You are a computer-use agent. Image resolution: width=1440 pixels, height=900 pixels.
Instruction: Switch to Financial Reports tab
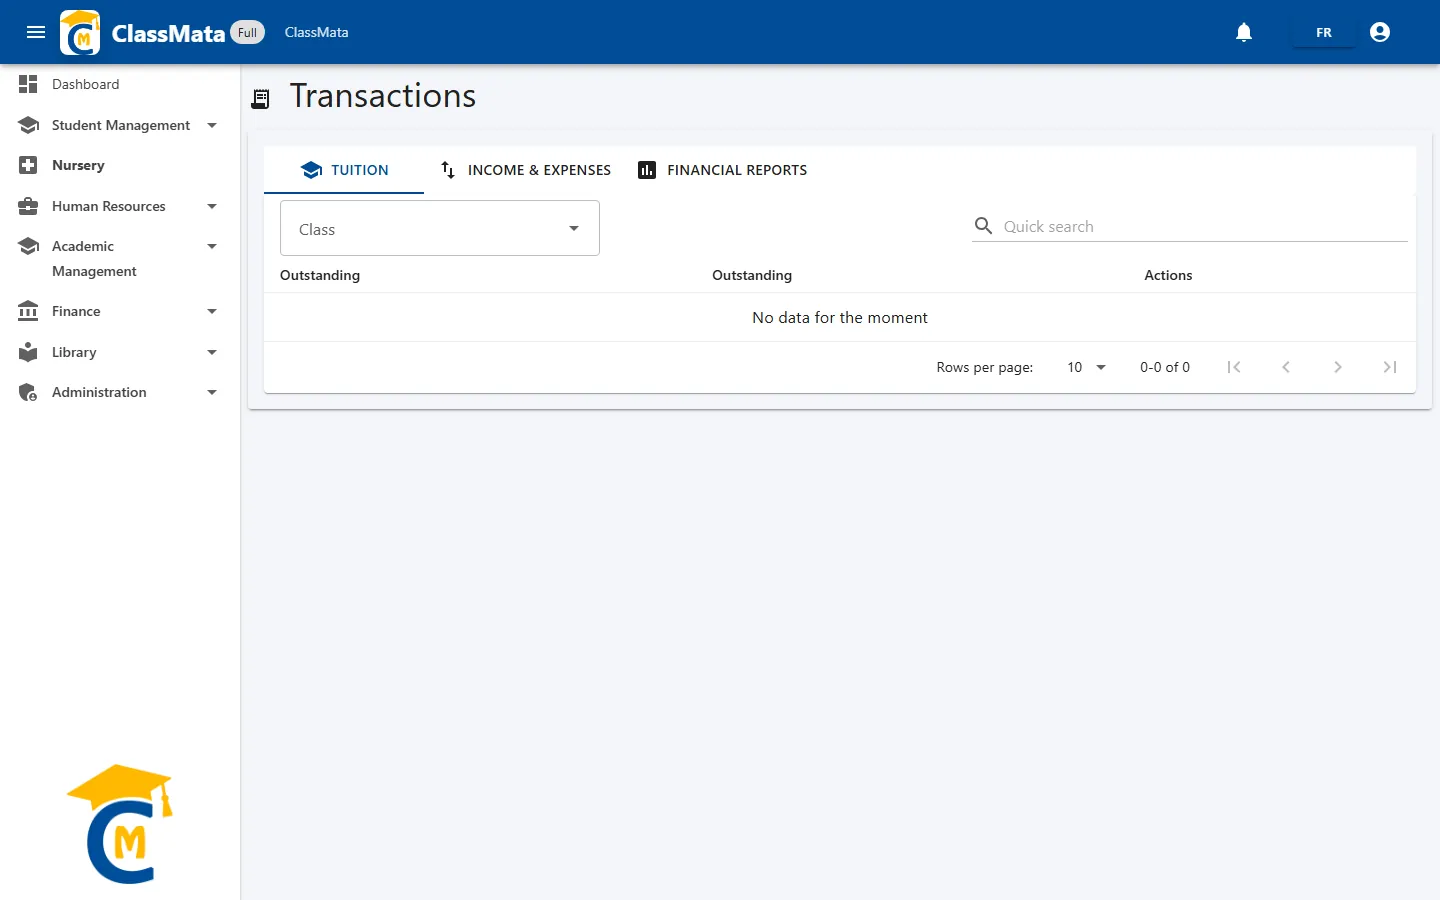click(x=723, y=170)
